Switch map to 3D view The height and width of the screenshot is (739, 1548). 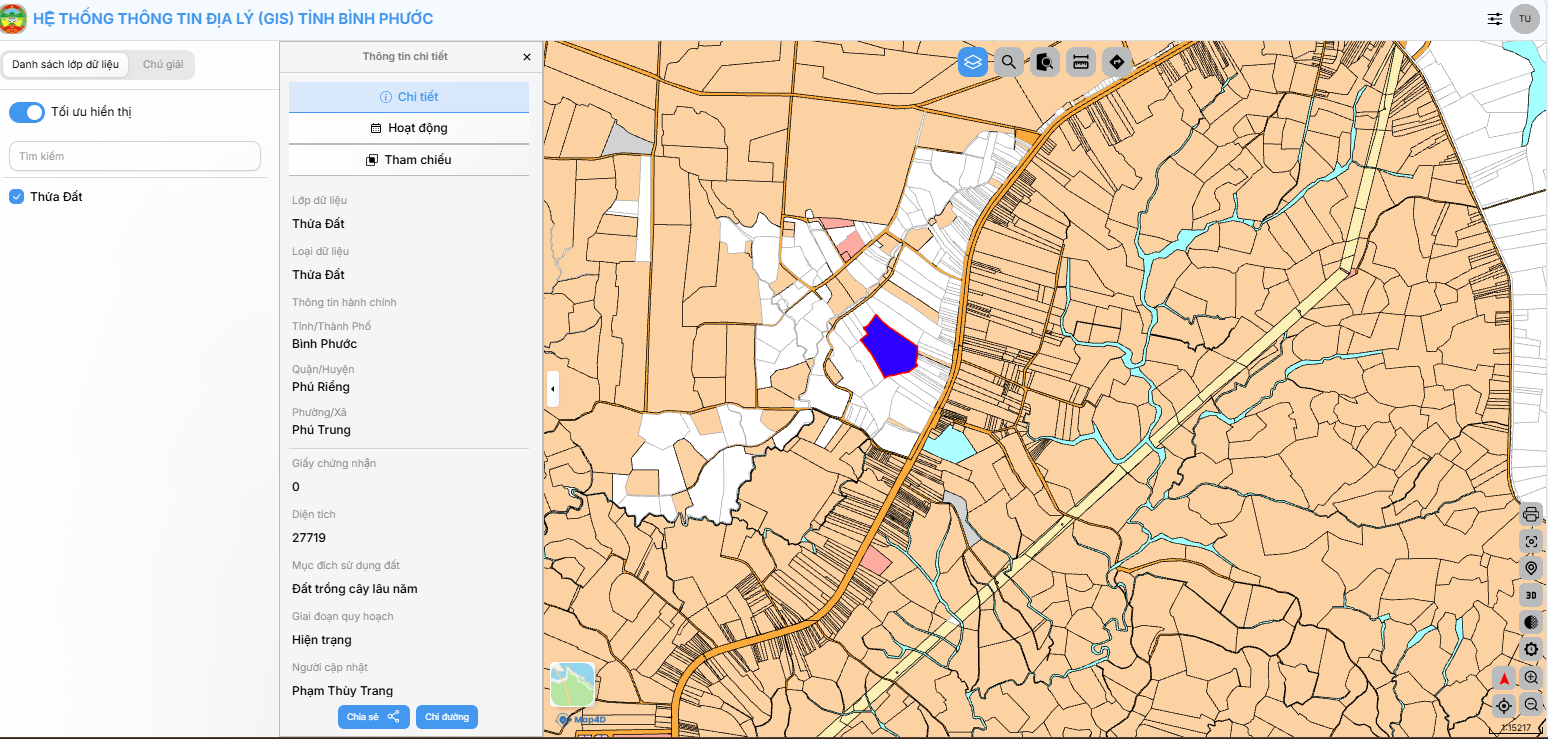[x=1531, y=595]
